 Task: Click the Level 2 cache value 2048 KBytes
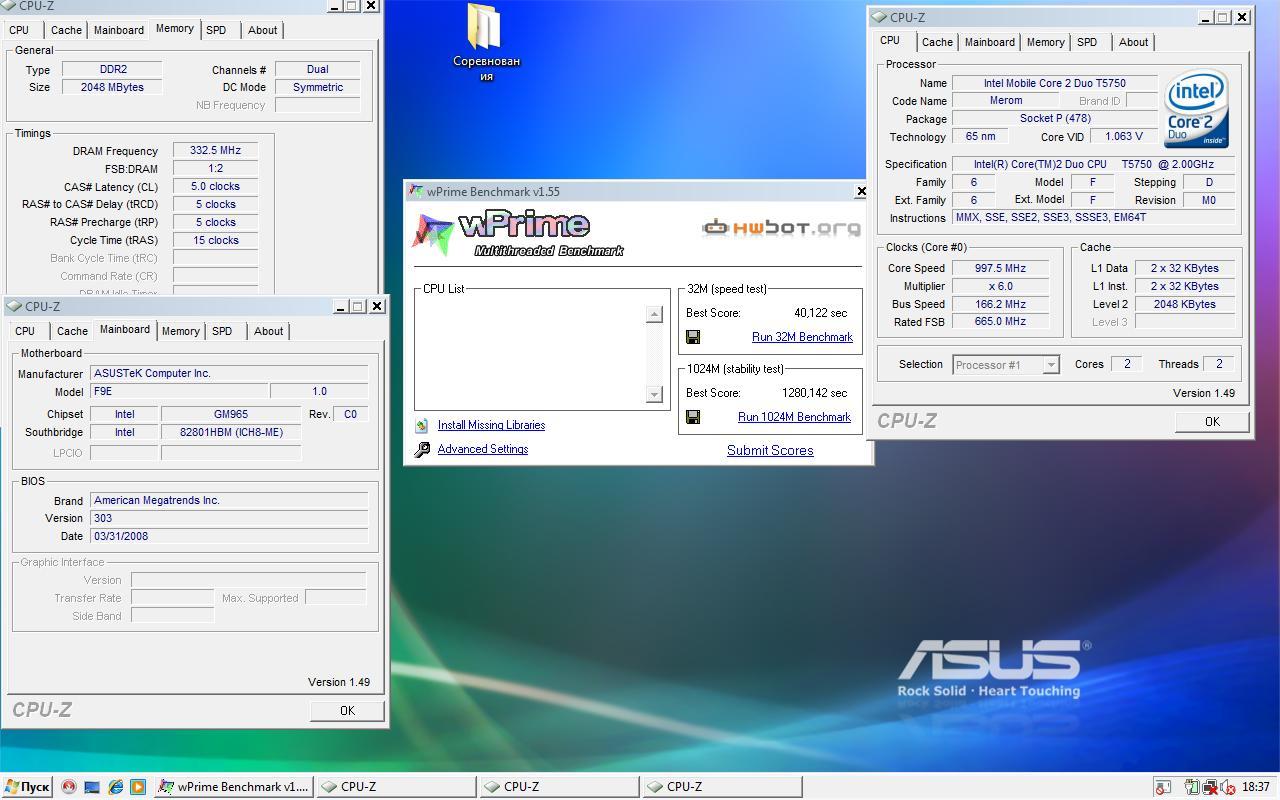pyautogui.click(x=1184, y=304)
